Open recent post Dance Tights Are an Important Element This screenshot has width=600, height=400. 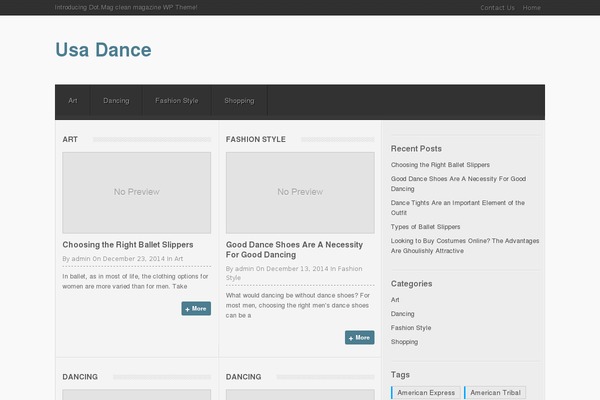pyautogui.click(x=458, y=208)
